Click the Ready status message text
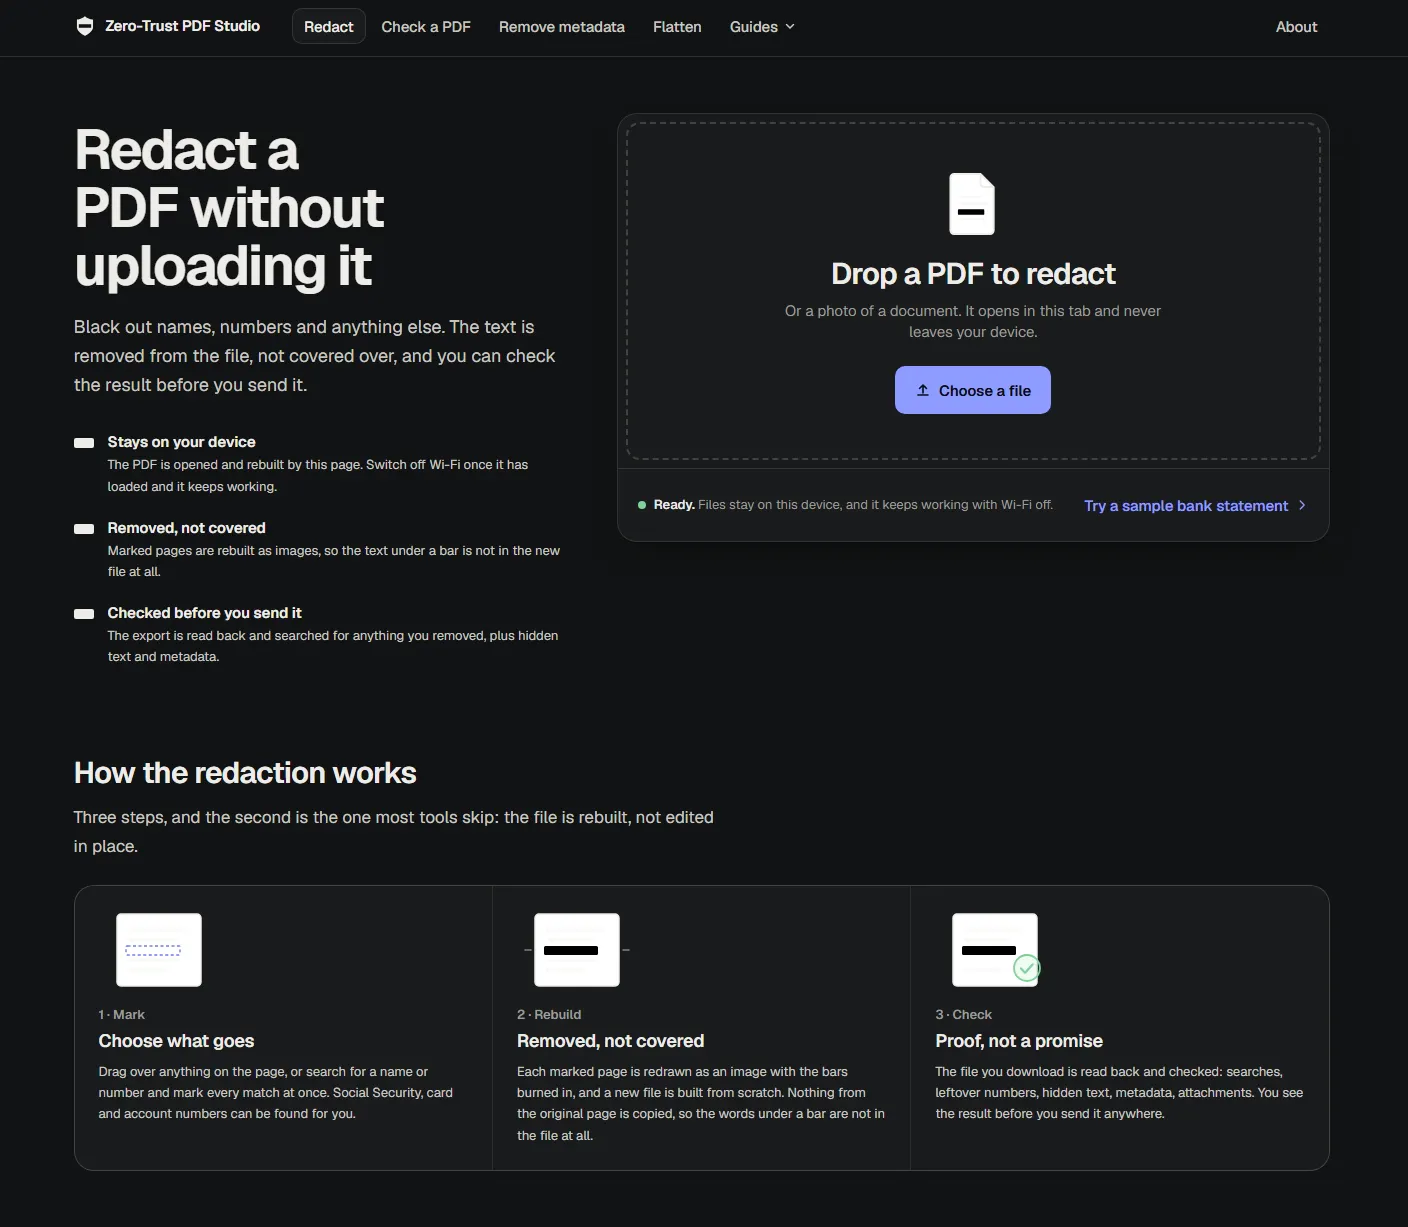This screenshot has height=1227, width=1408. point(853,505)
